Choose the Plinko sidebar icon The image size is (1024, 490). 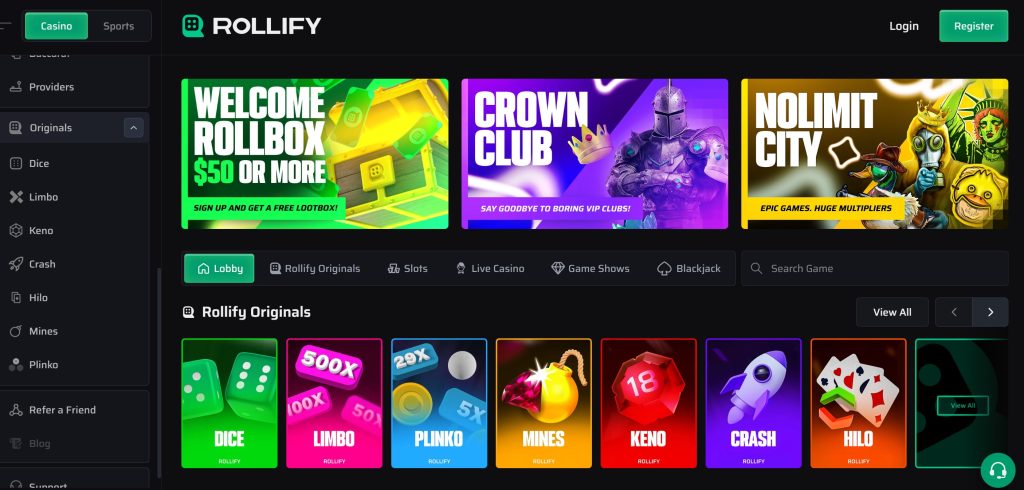pyautogui.click(x=16, y=365)
